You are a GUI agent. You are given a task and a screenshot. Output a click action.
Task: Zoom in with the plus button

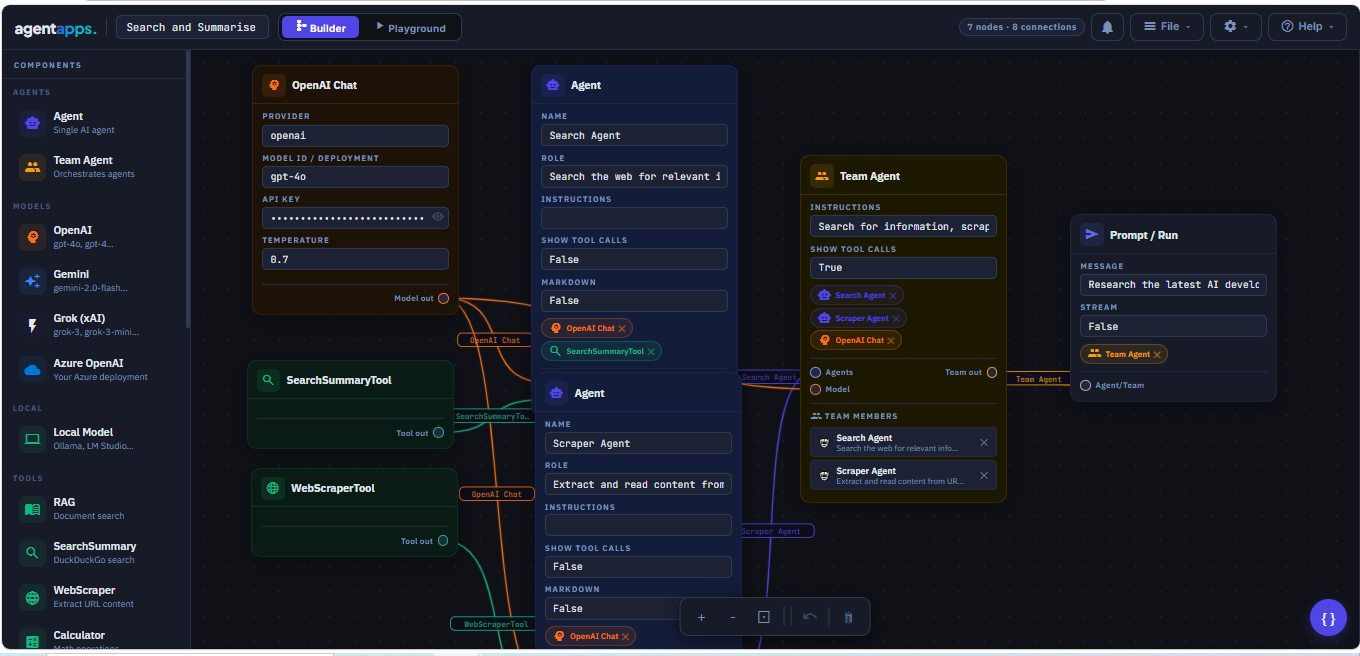(701, 617)
